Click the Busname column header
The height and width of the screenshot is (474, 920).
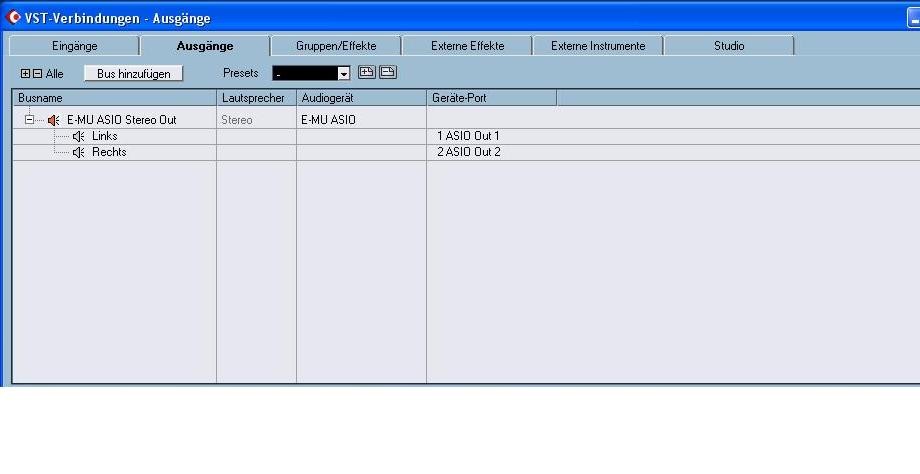coord(114,98)
